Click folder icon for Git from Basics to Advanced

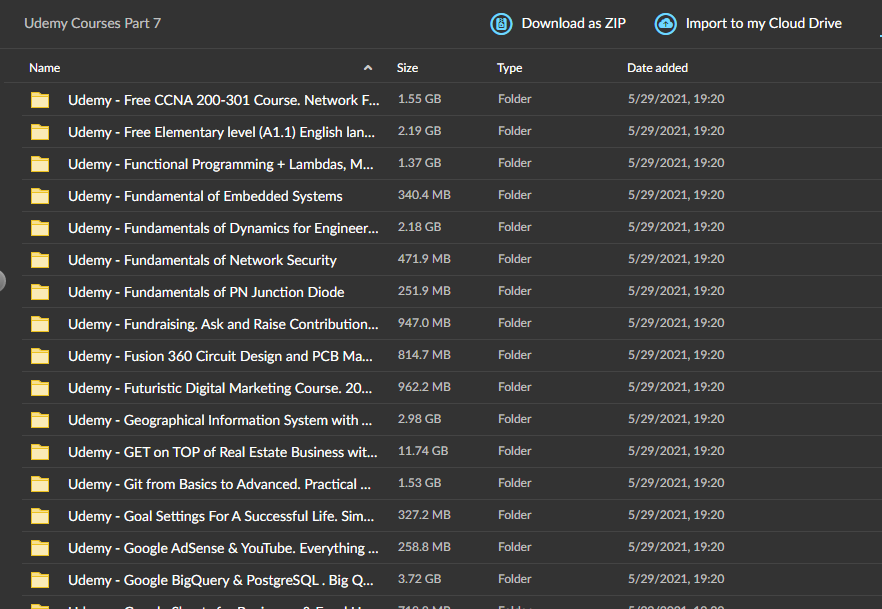tap(40, 484)
